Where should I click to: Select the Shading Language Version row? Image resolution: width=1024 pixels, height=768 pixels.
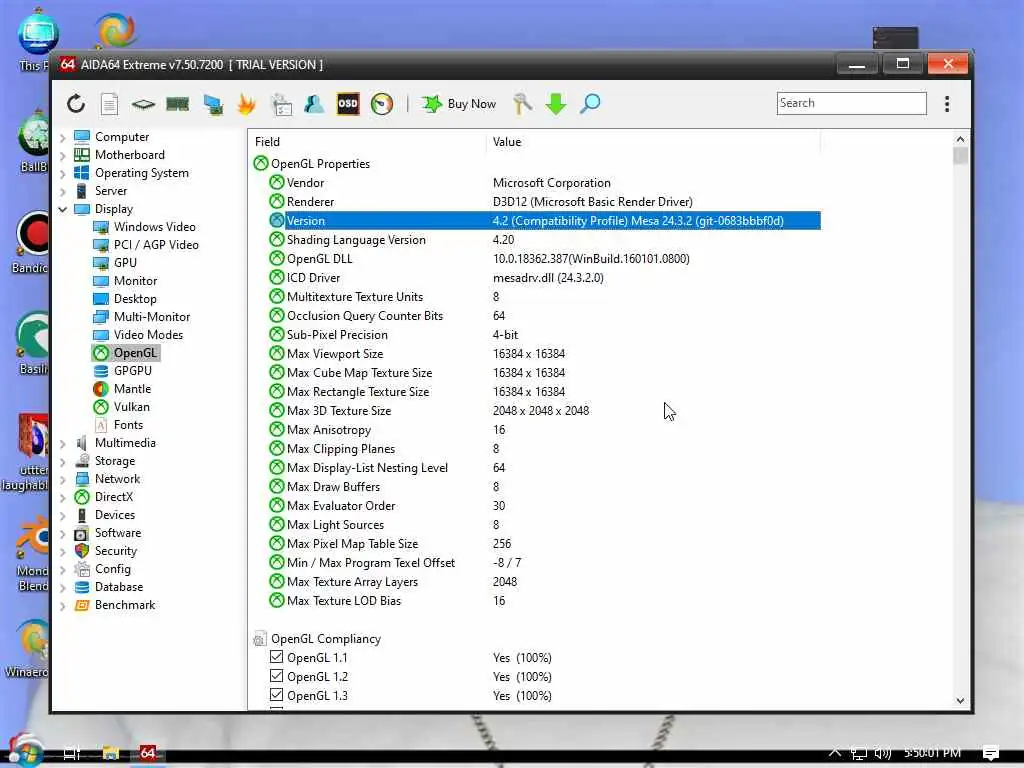click(544, 240)
